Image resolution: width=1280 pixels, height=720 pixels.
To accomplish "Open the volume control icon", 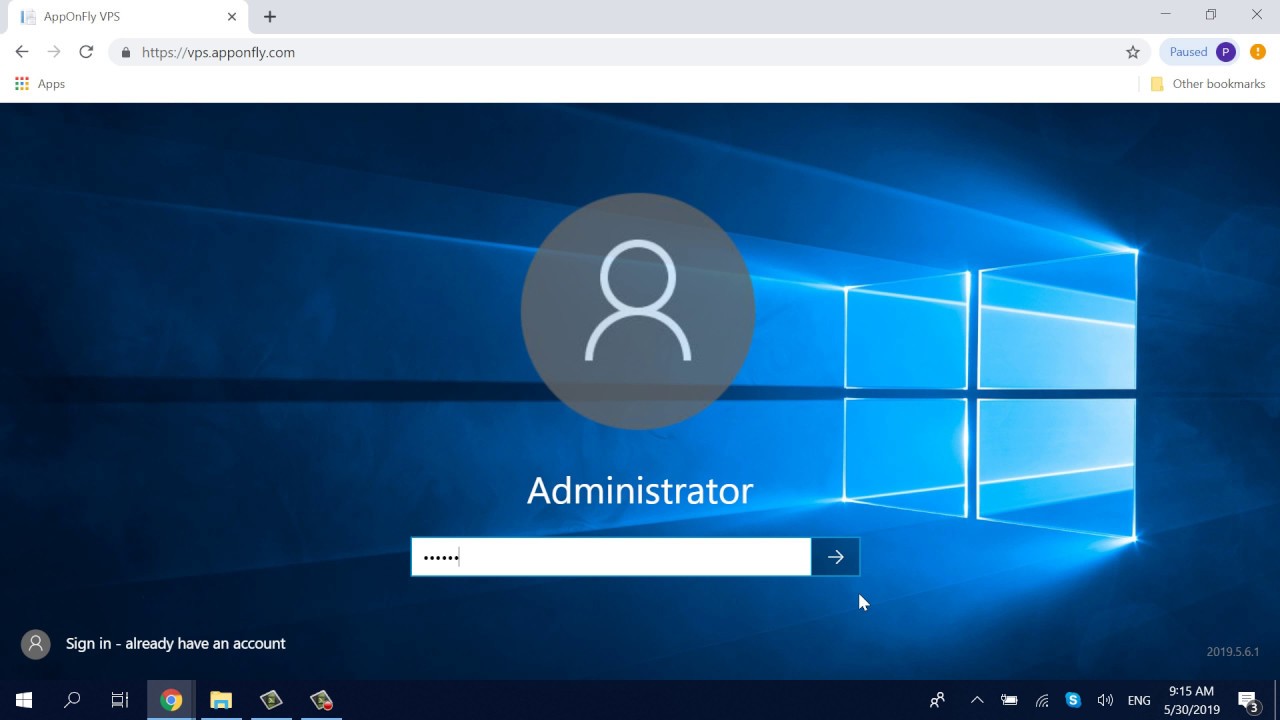I will 1105,700.
